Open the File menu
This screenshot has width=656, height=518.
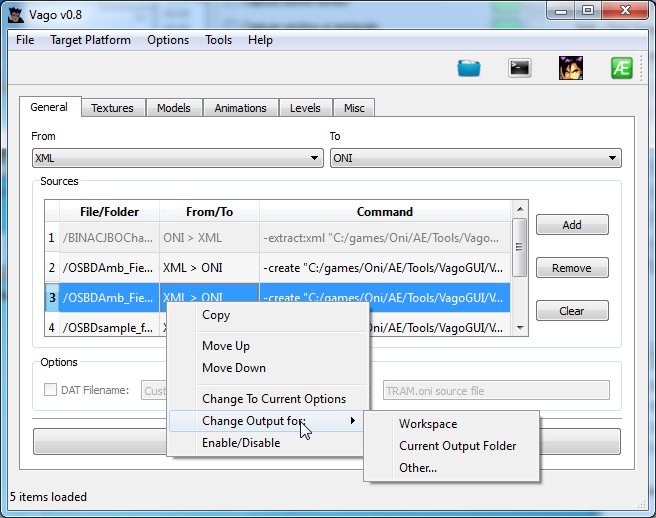(x=25, y=40)
